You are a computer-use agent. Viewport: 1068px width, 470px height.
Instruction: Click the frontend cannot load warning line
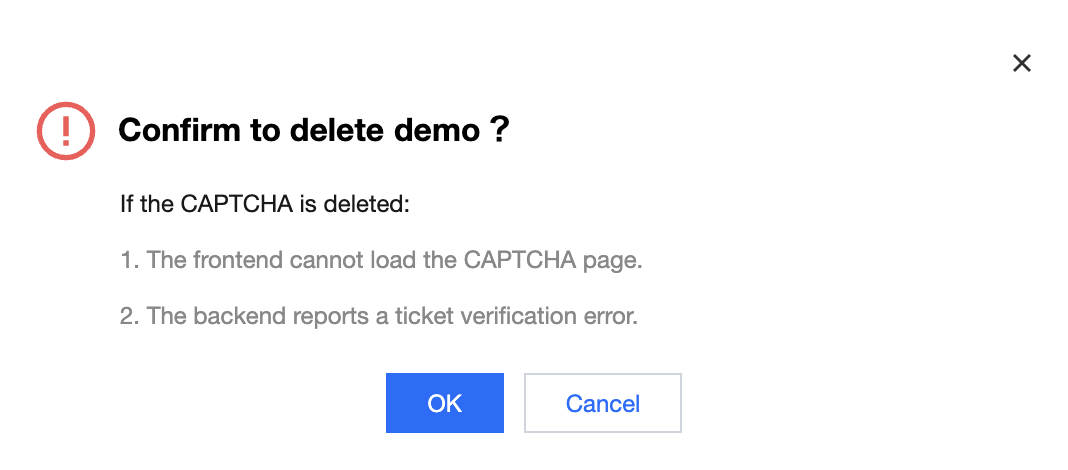point(381,261)
